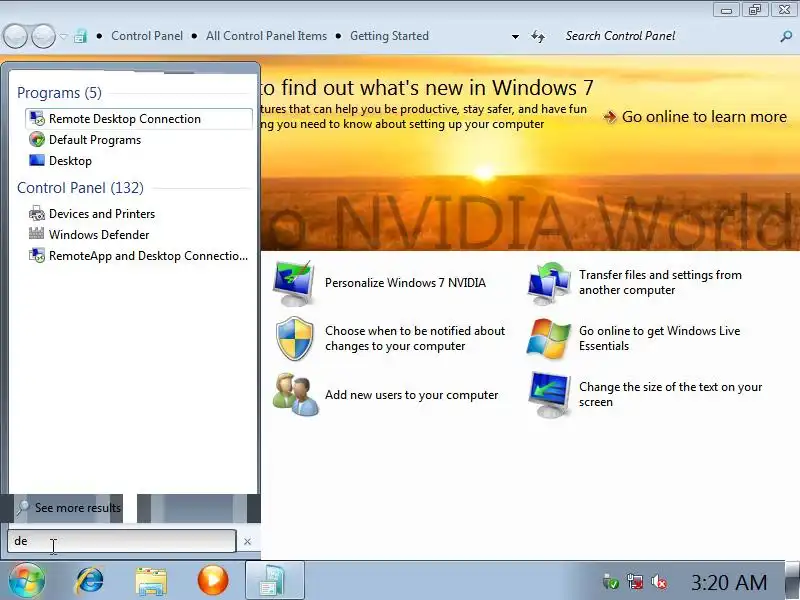Open Remote Desktop Connection search result
Viewport: 800px width, 600px height.
(138, 119)
